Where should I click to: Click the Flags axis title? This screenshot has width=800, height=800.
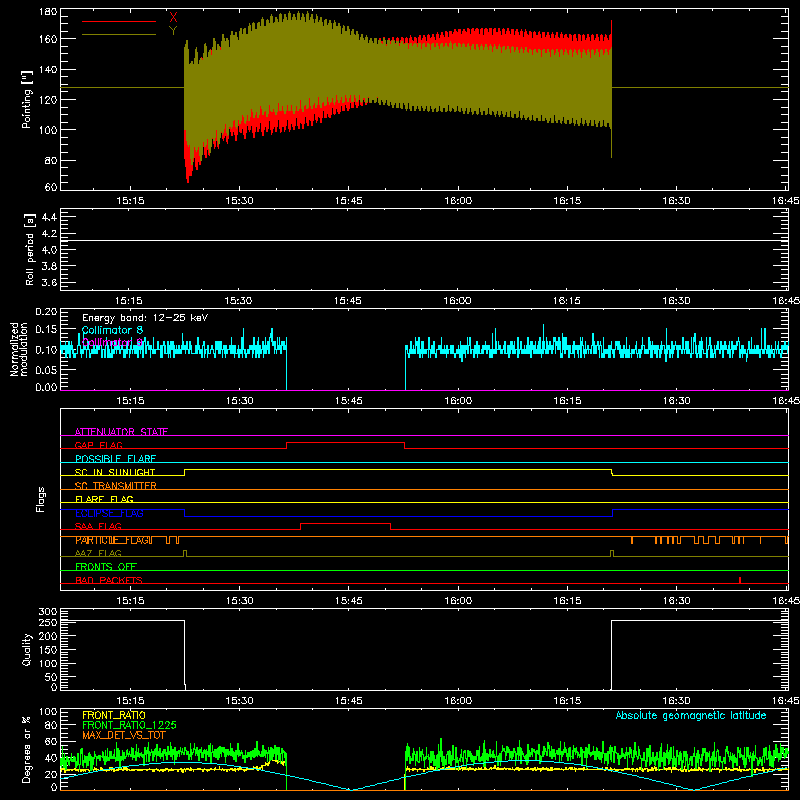coord(41,499)
